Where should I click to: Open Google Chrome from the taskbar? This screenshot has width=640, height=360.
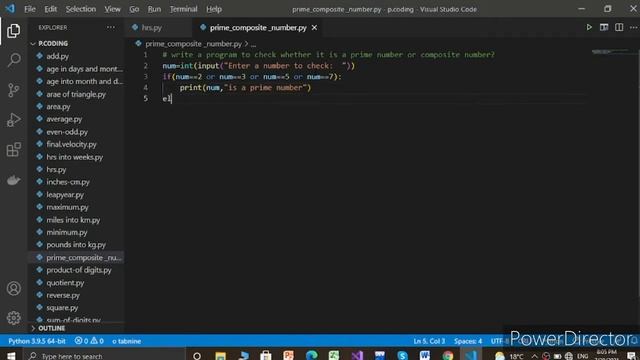(448, 356)
